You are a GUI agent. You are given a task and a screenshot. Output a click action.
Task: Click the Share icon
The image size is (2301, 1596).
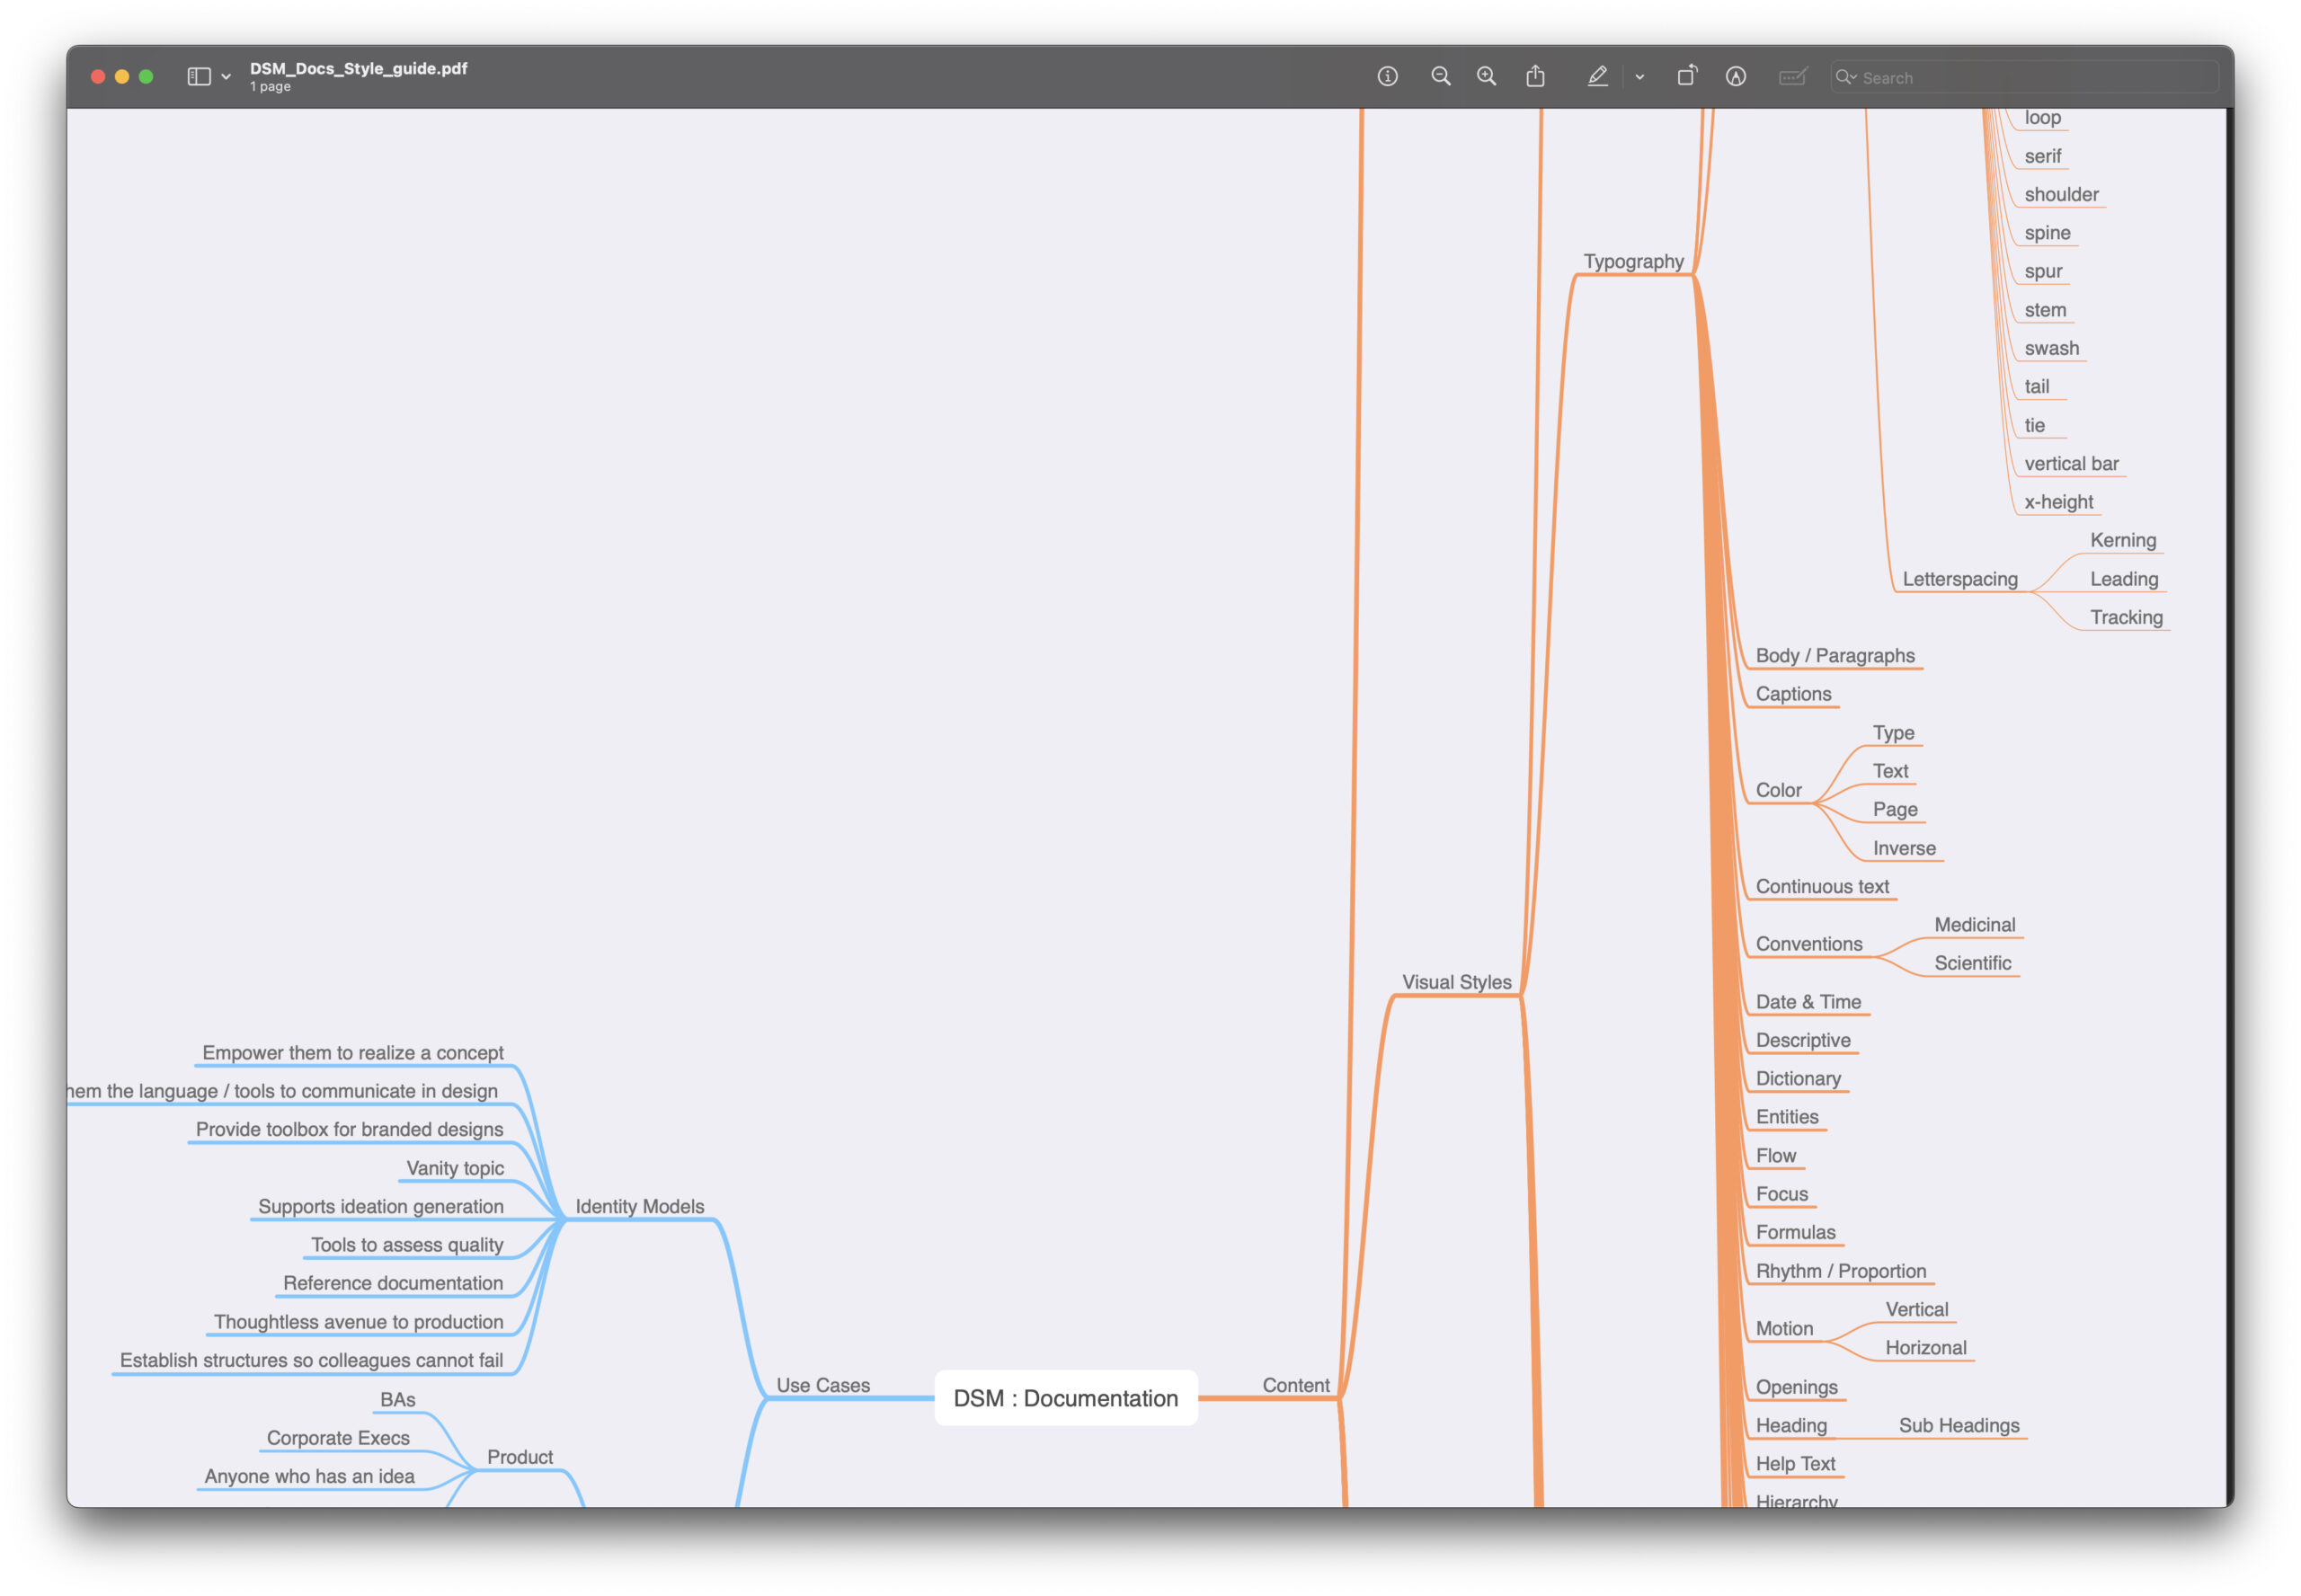click(1535, 76)
